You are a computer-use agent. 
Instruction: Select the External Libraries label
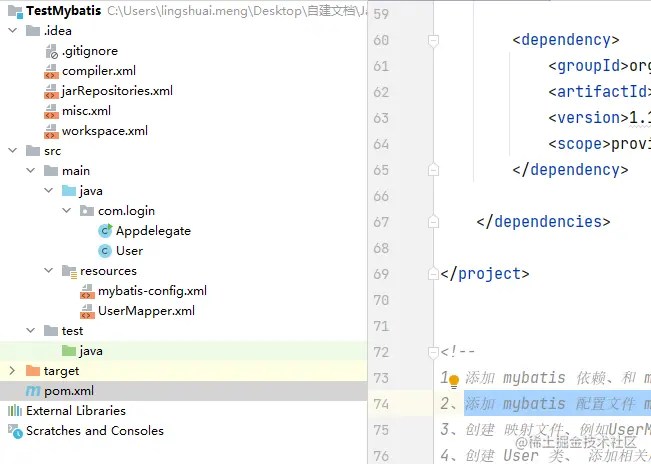[76, 410]
